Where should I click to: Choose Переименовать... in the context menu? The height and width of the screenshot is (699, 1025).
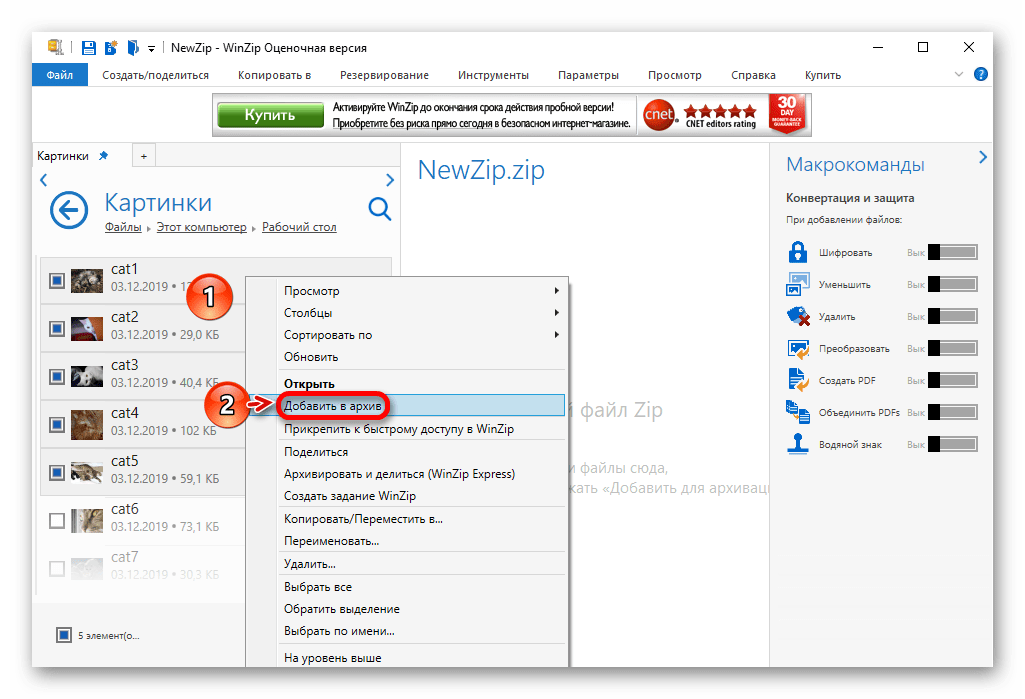click(421, 541)
